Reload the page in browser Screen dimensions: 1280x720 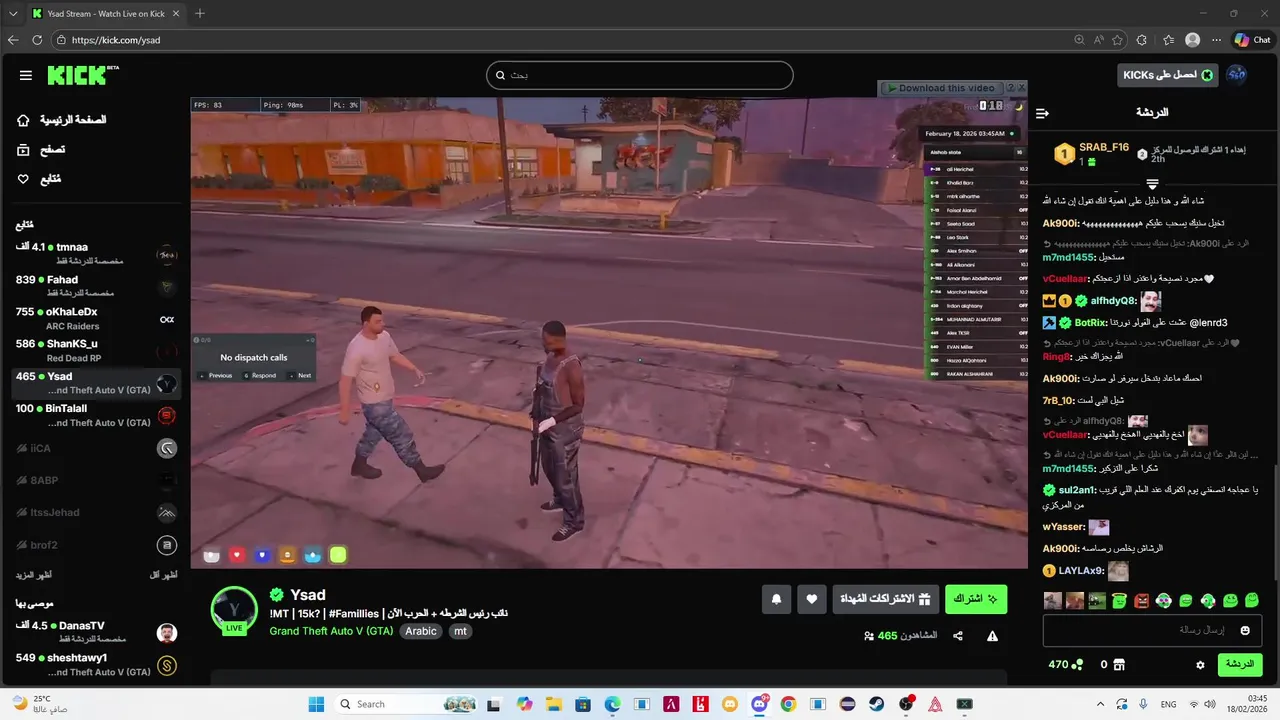tap(37, 40)
